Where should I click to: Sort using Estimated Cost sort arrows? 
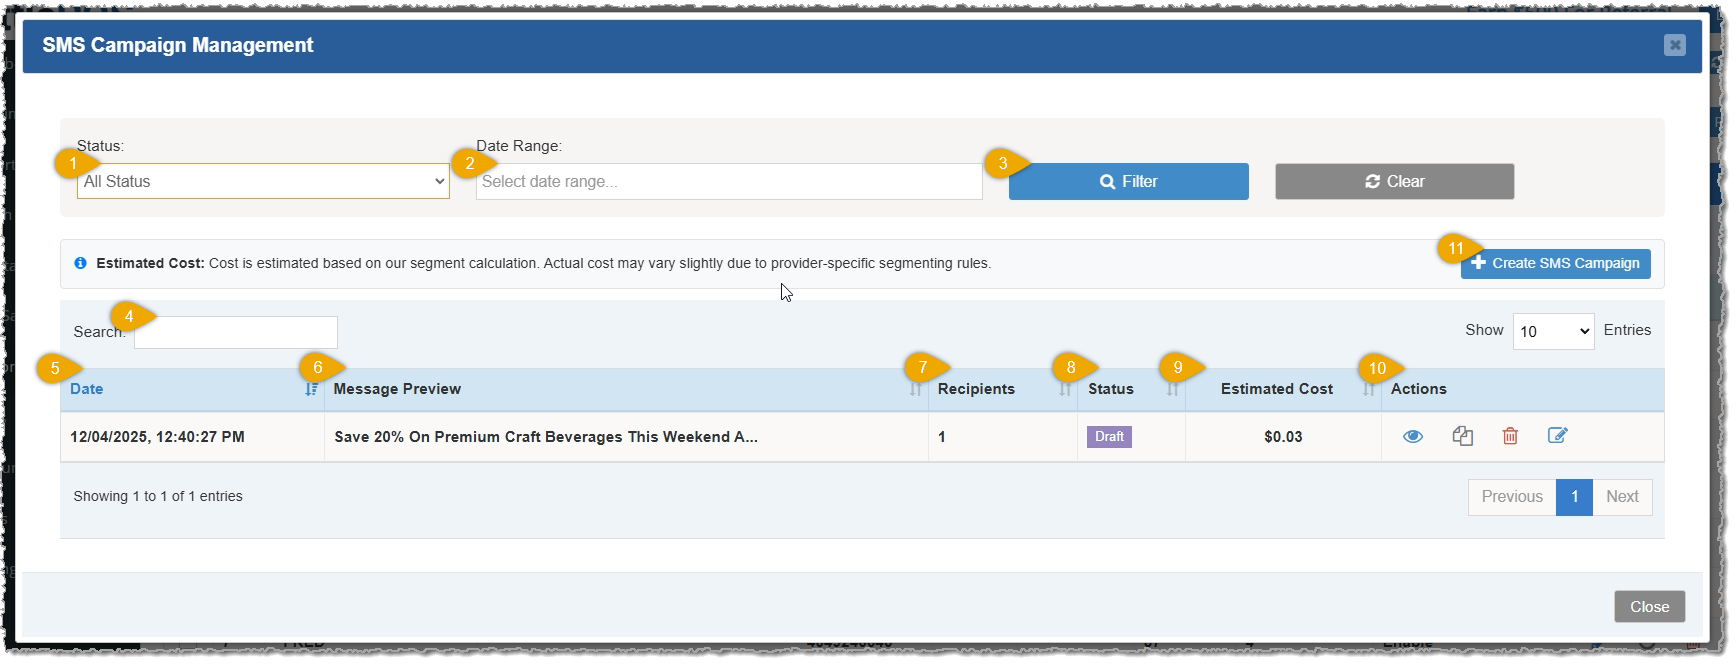(1368, 389)
